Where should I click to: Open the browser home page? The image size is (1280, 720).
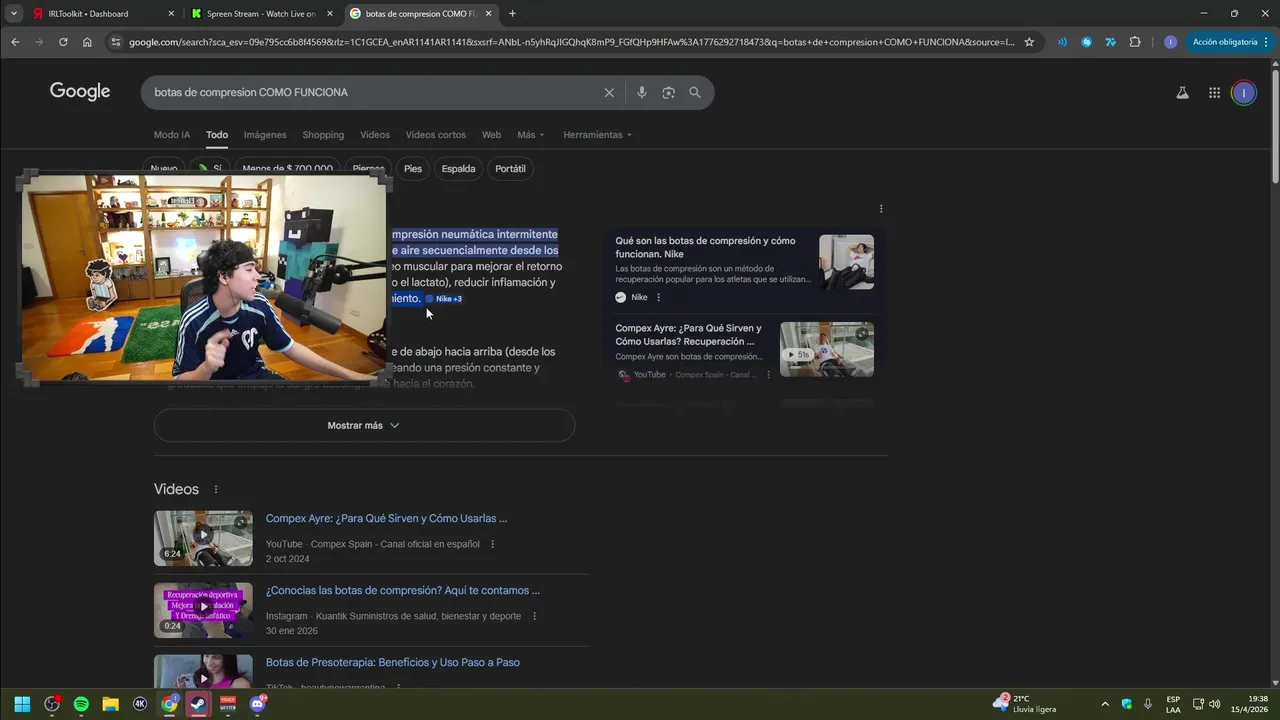pyautogui.click(x=87, y=42)
